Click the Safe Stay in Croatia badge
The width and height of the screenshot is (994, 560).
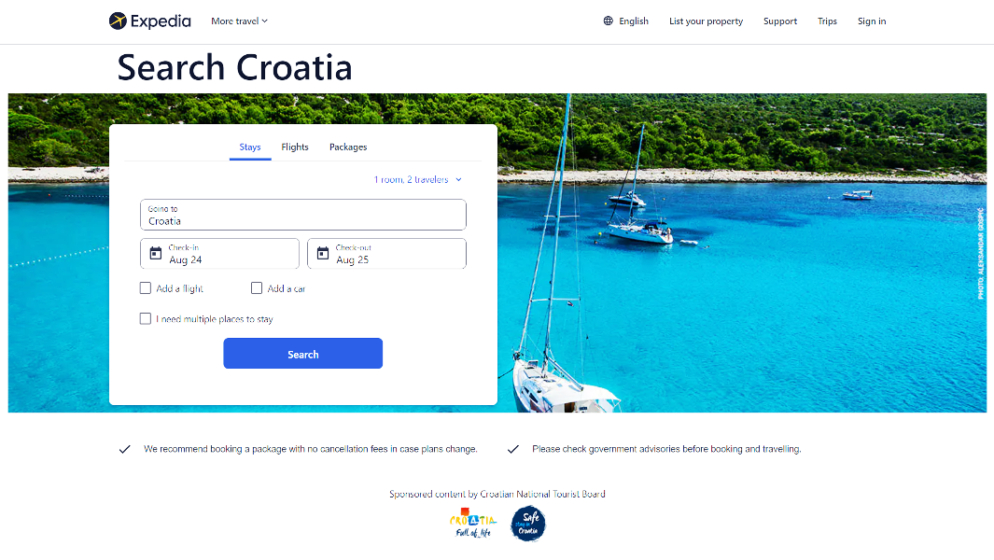coord(528,524)
